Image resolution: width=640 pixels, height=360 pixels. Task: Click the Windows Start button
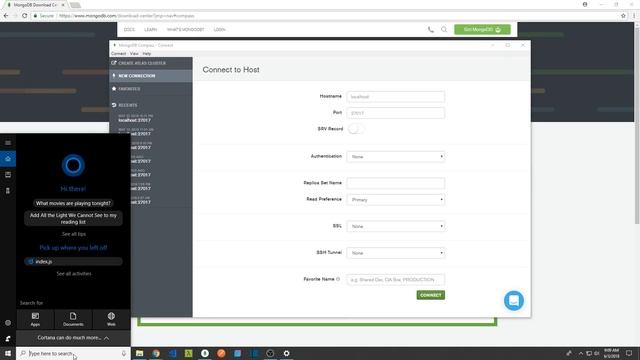pos(8,353)
